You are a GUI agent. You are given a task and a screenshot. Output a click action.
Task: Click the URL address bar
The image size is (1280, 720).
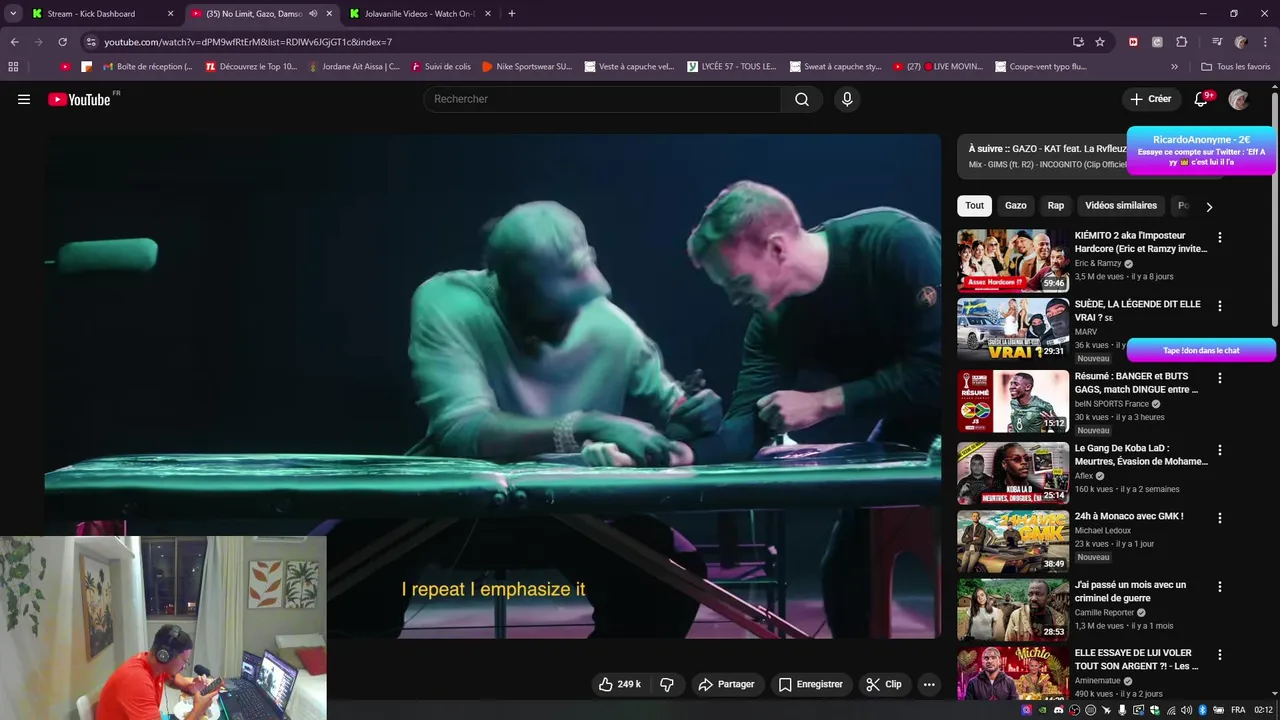click(580, 42)
